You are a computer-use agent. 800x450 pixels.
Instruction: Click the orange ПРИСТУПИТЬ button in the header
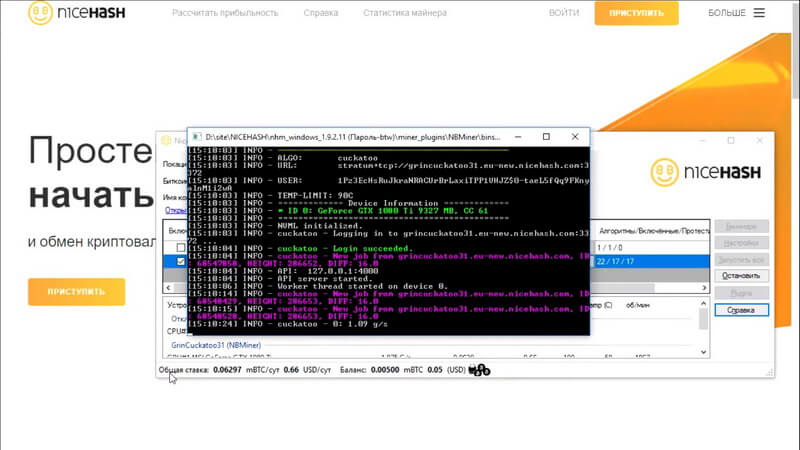(x=636, y=13)
